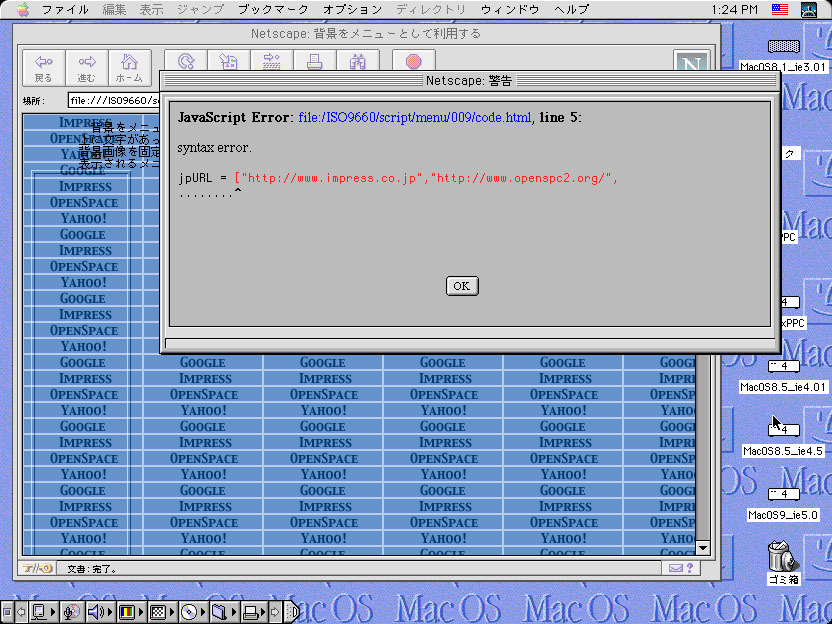Open the CD player Control Strip module
Image resolution: width=832 pixels, height=624 pixels.
click(x=192, y=612)
